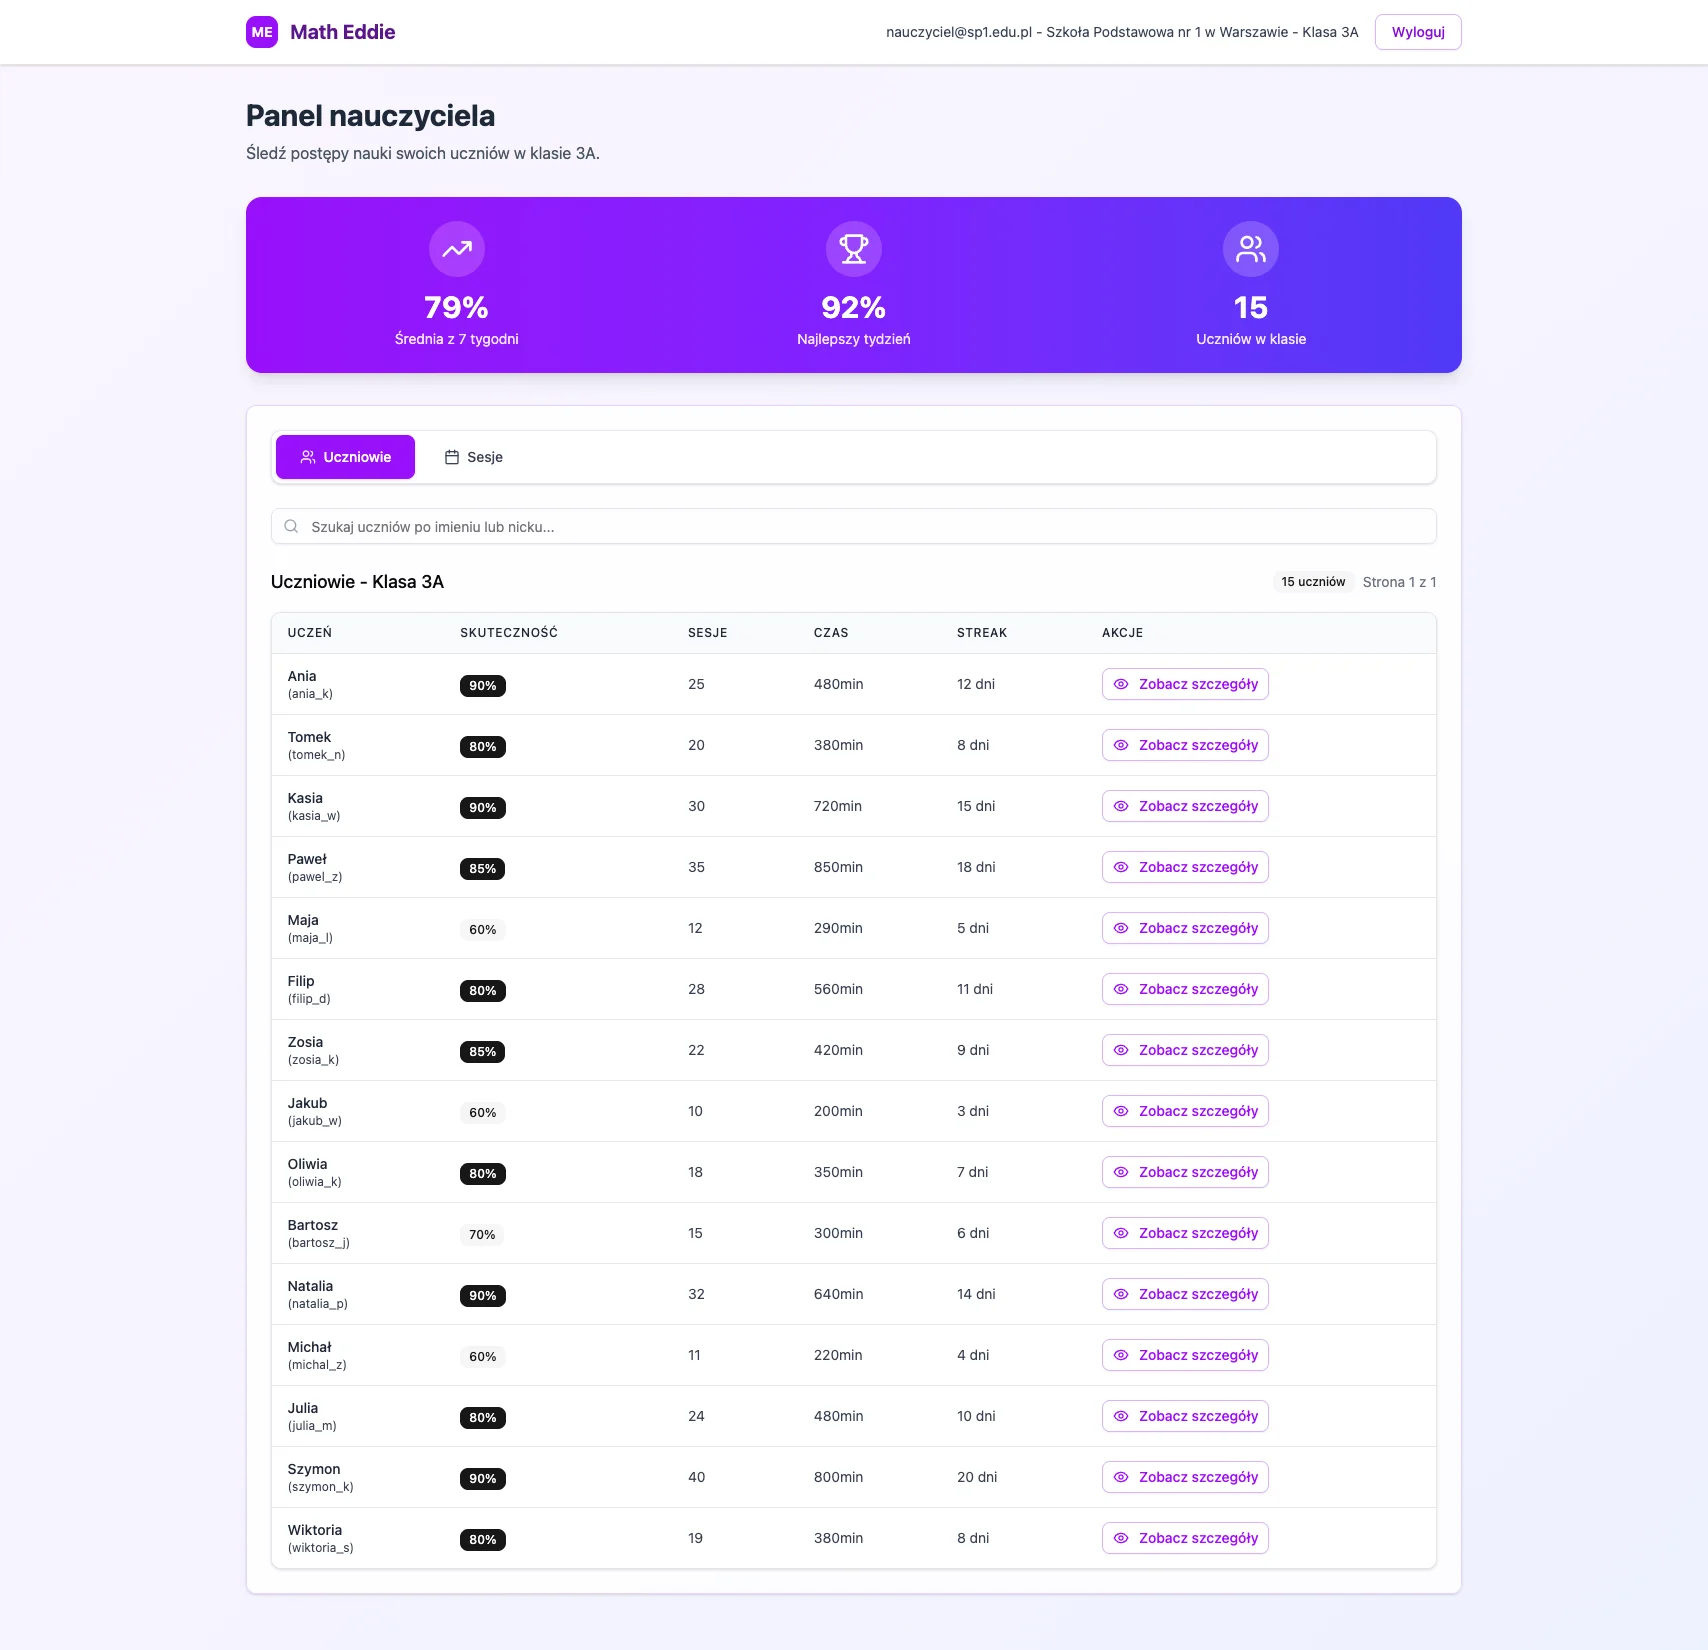Image resolution: width=1708 pixels, height=1650 pixels.
Task: Open the STREAK column header
Action: 982,632
